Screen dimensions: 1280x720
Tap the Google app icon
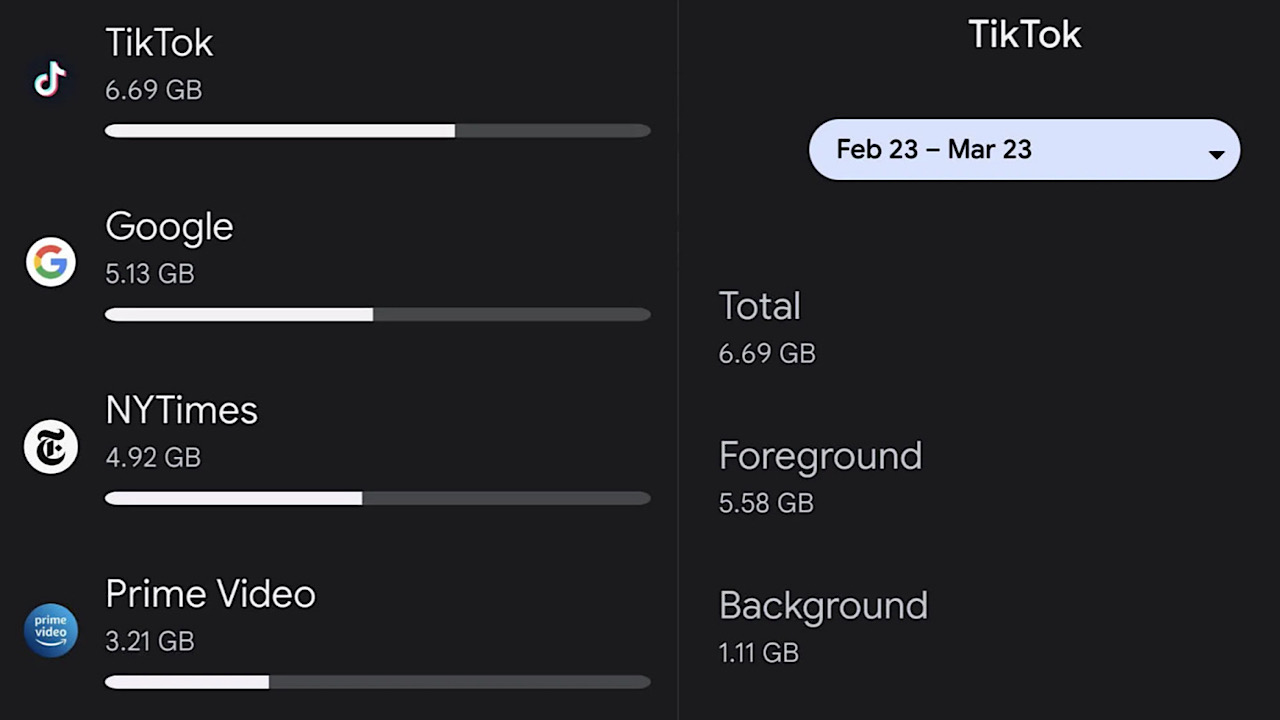[50, 263]
